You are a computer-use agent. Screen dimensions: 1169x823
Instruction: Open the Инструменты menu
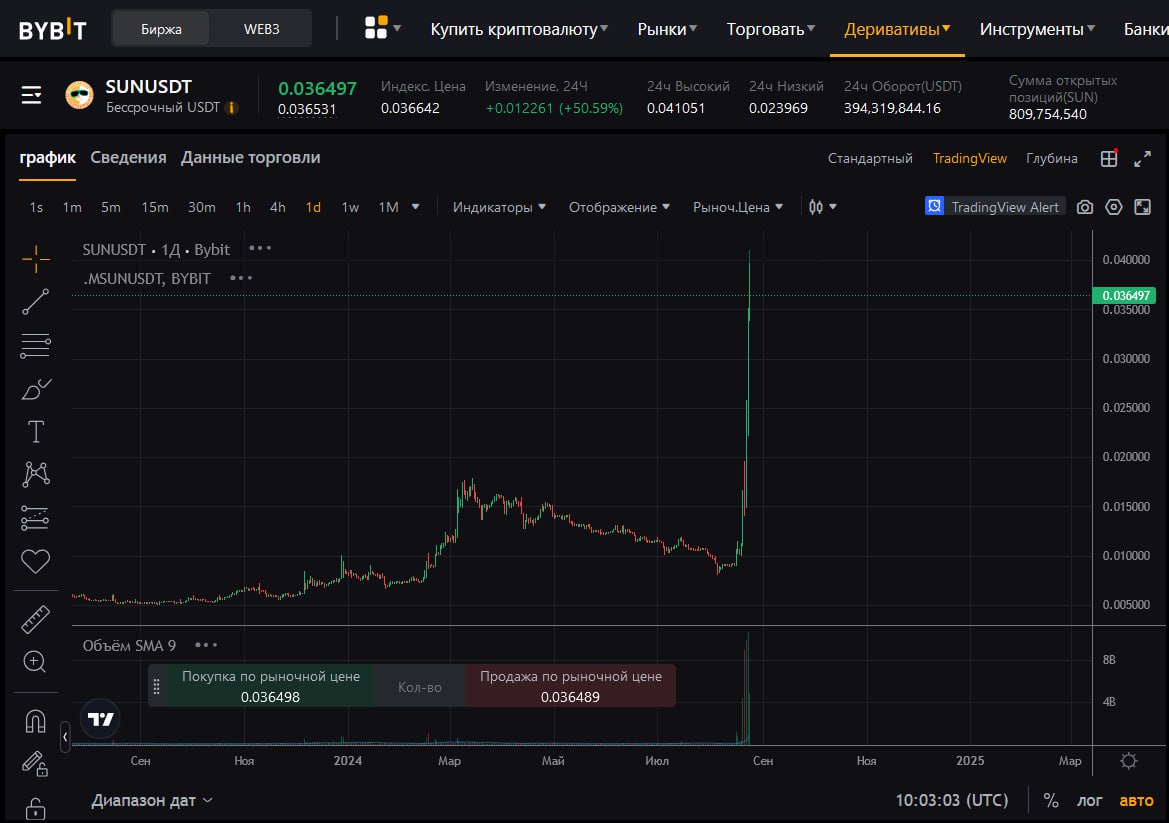(x=1038, y=29)
